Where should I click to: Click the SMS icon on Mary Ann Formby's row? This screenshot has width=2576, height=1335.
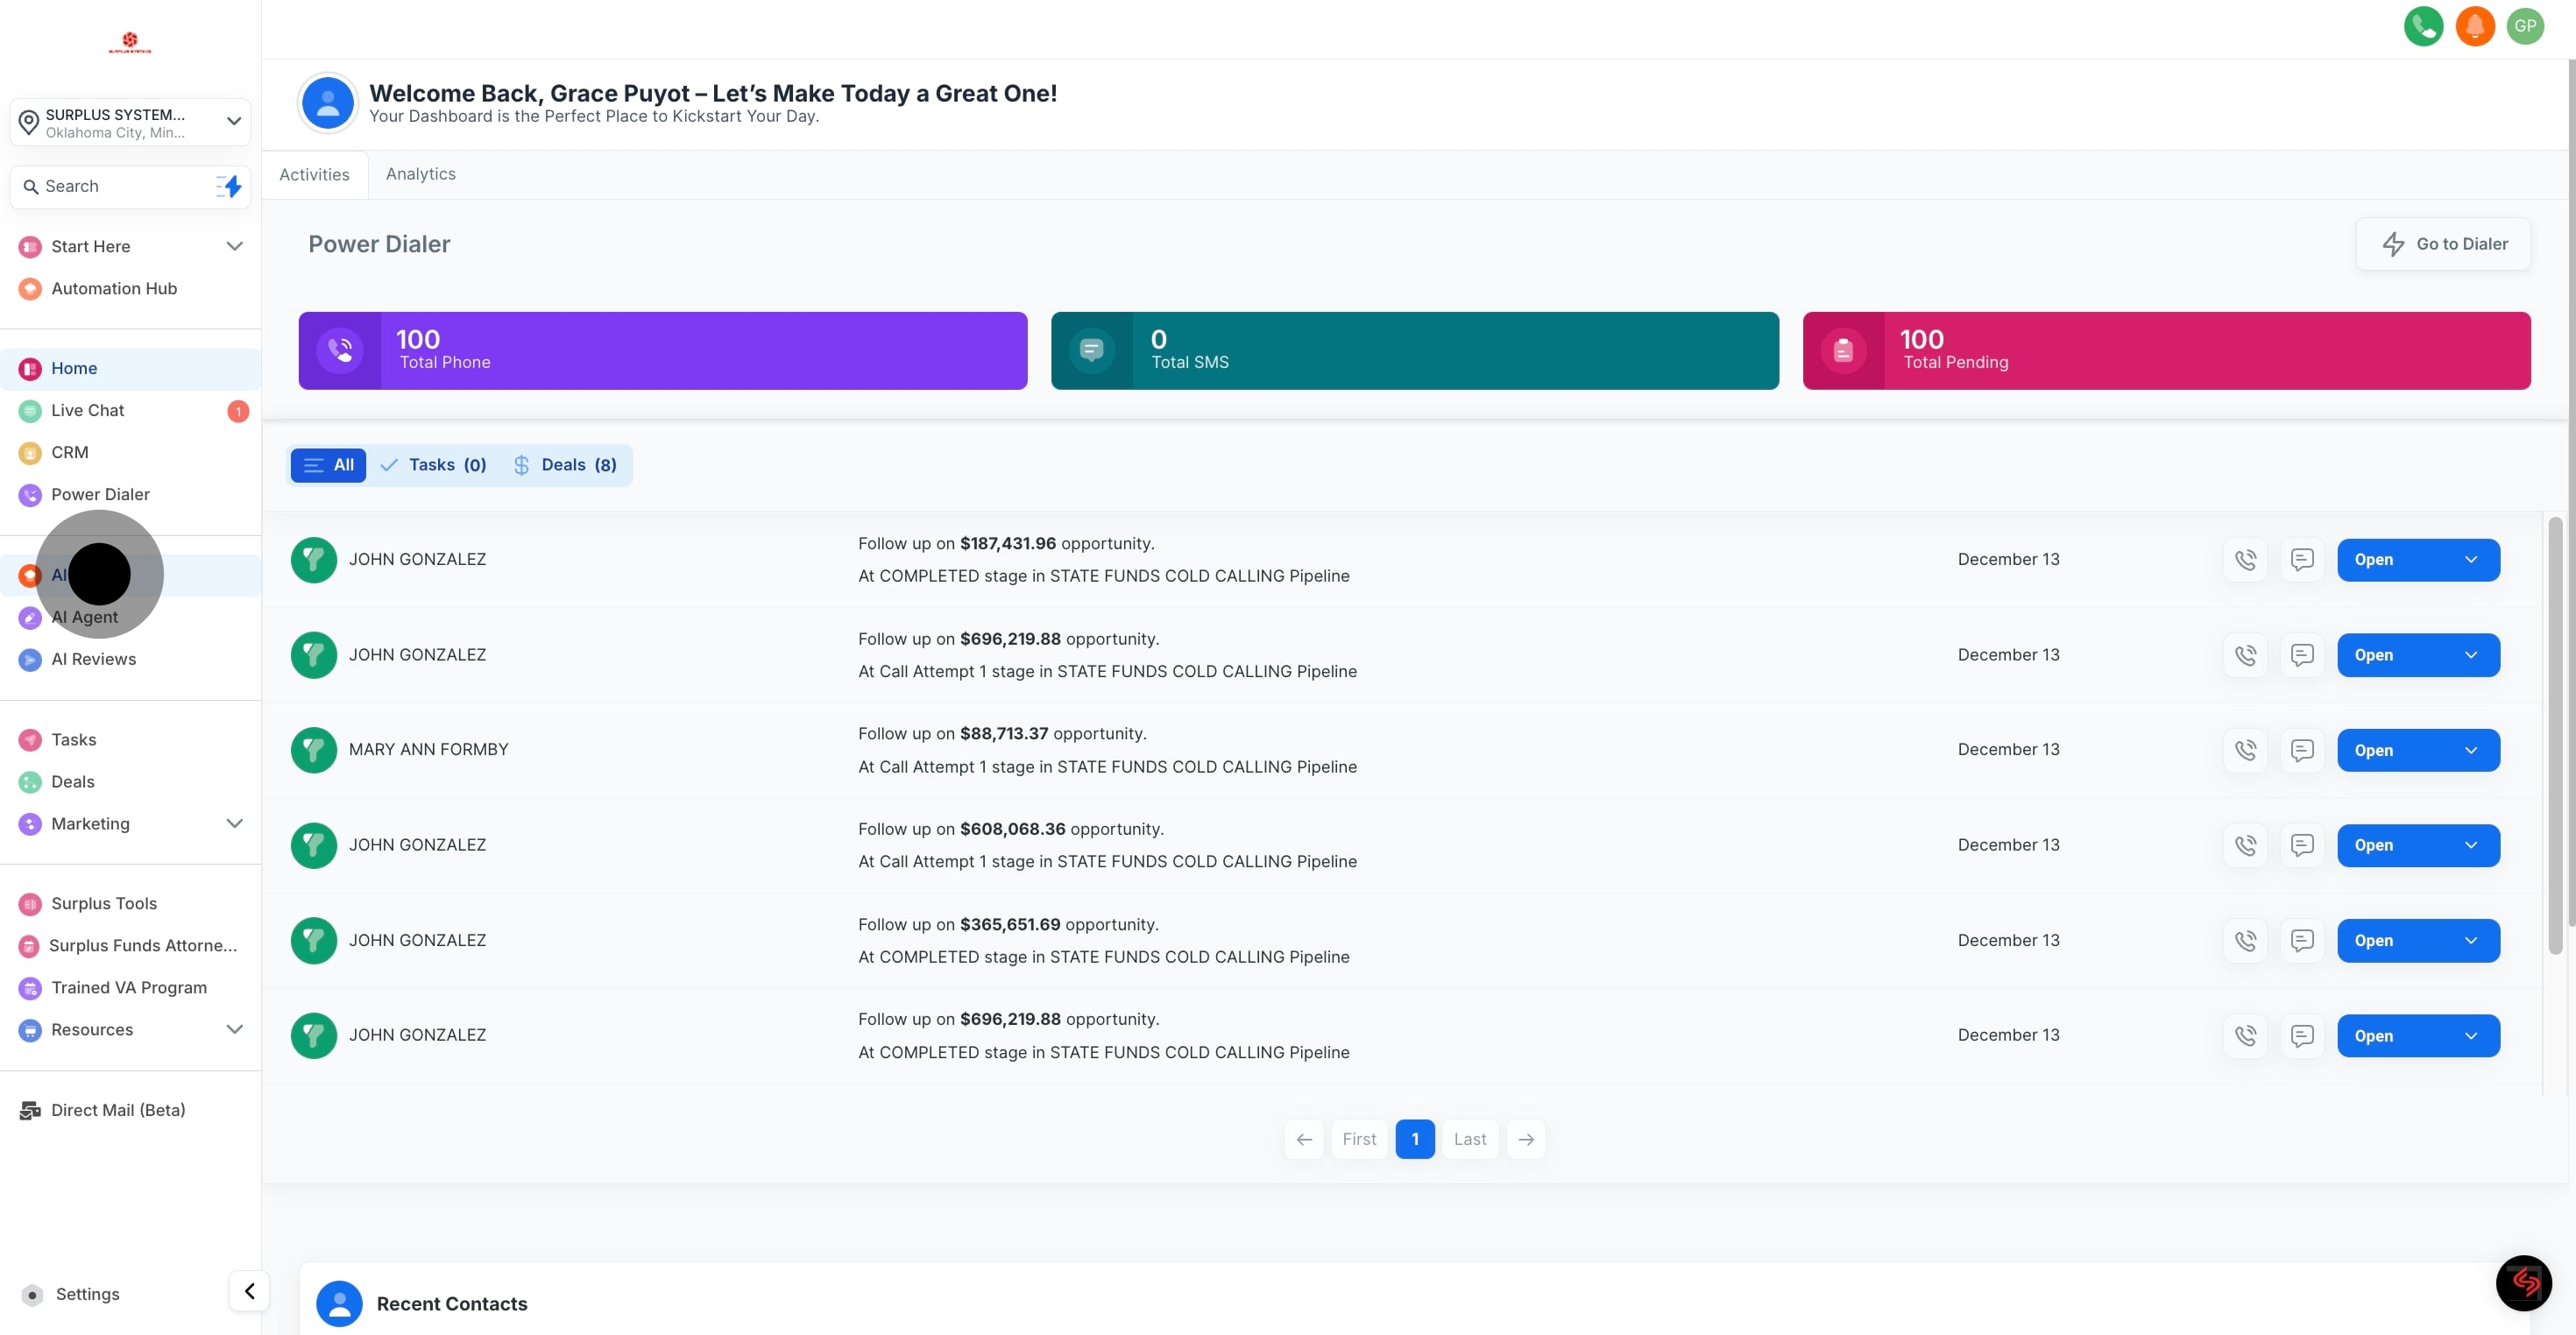[x=2303, y=750]
